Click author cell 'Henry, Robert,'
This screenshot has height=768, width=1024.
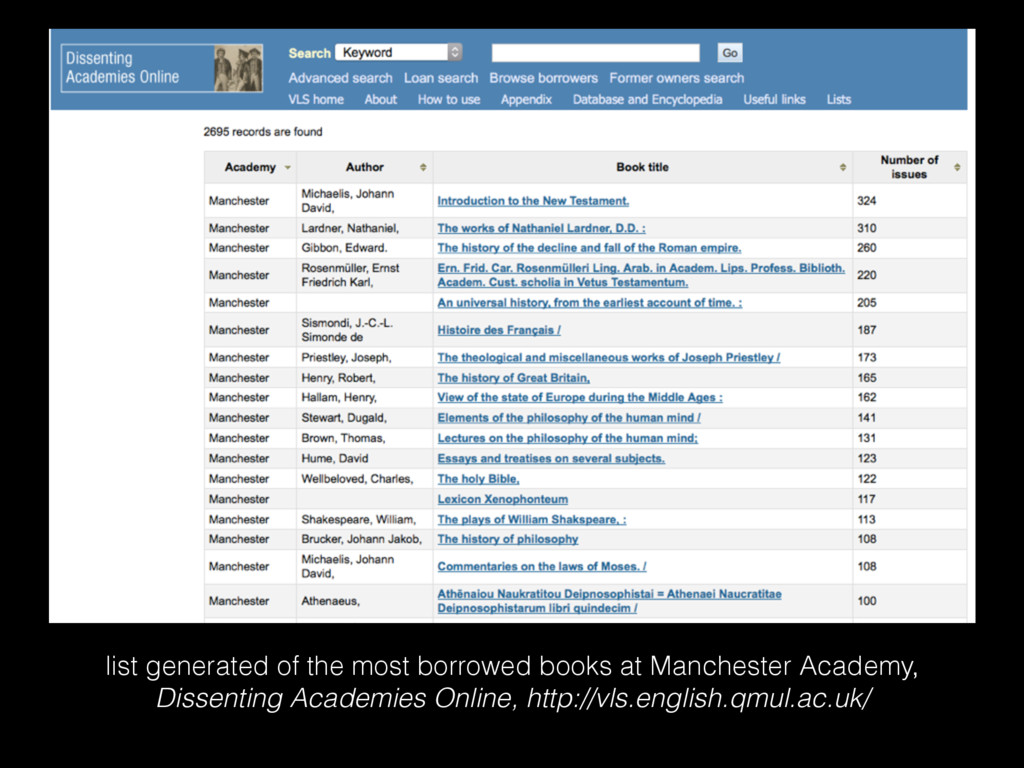(338, 378)
